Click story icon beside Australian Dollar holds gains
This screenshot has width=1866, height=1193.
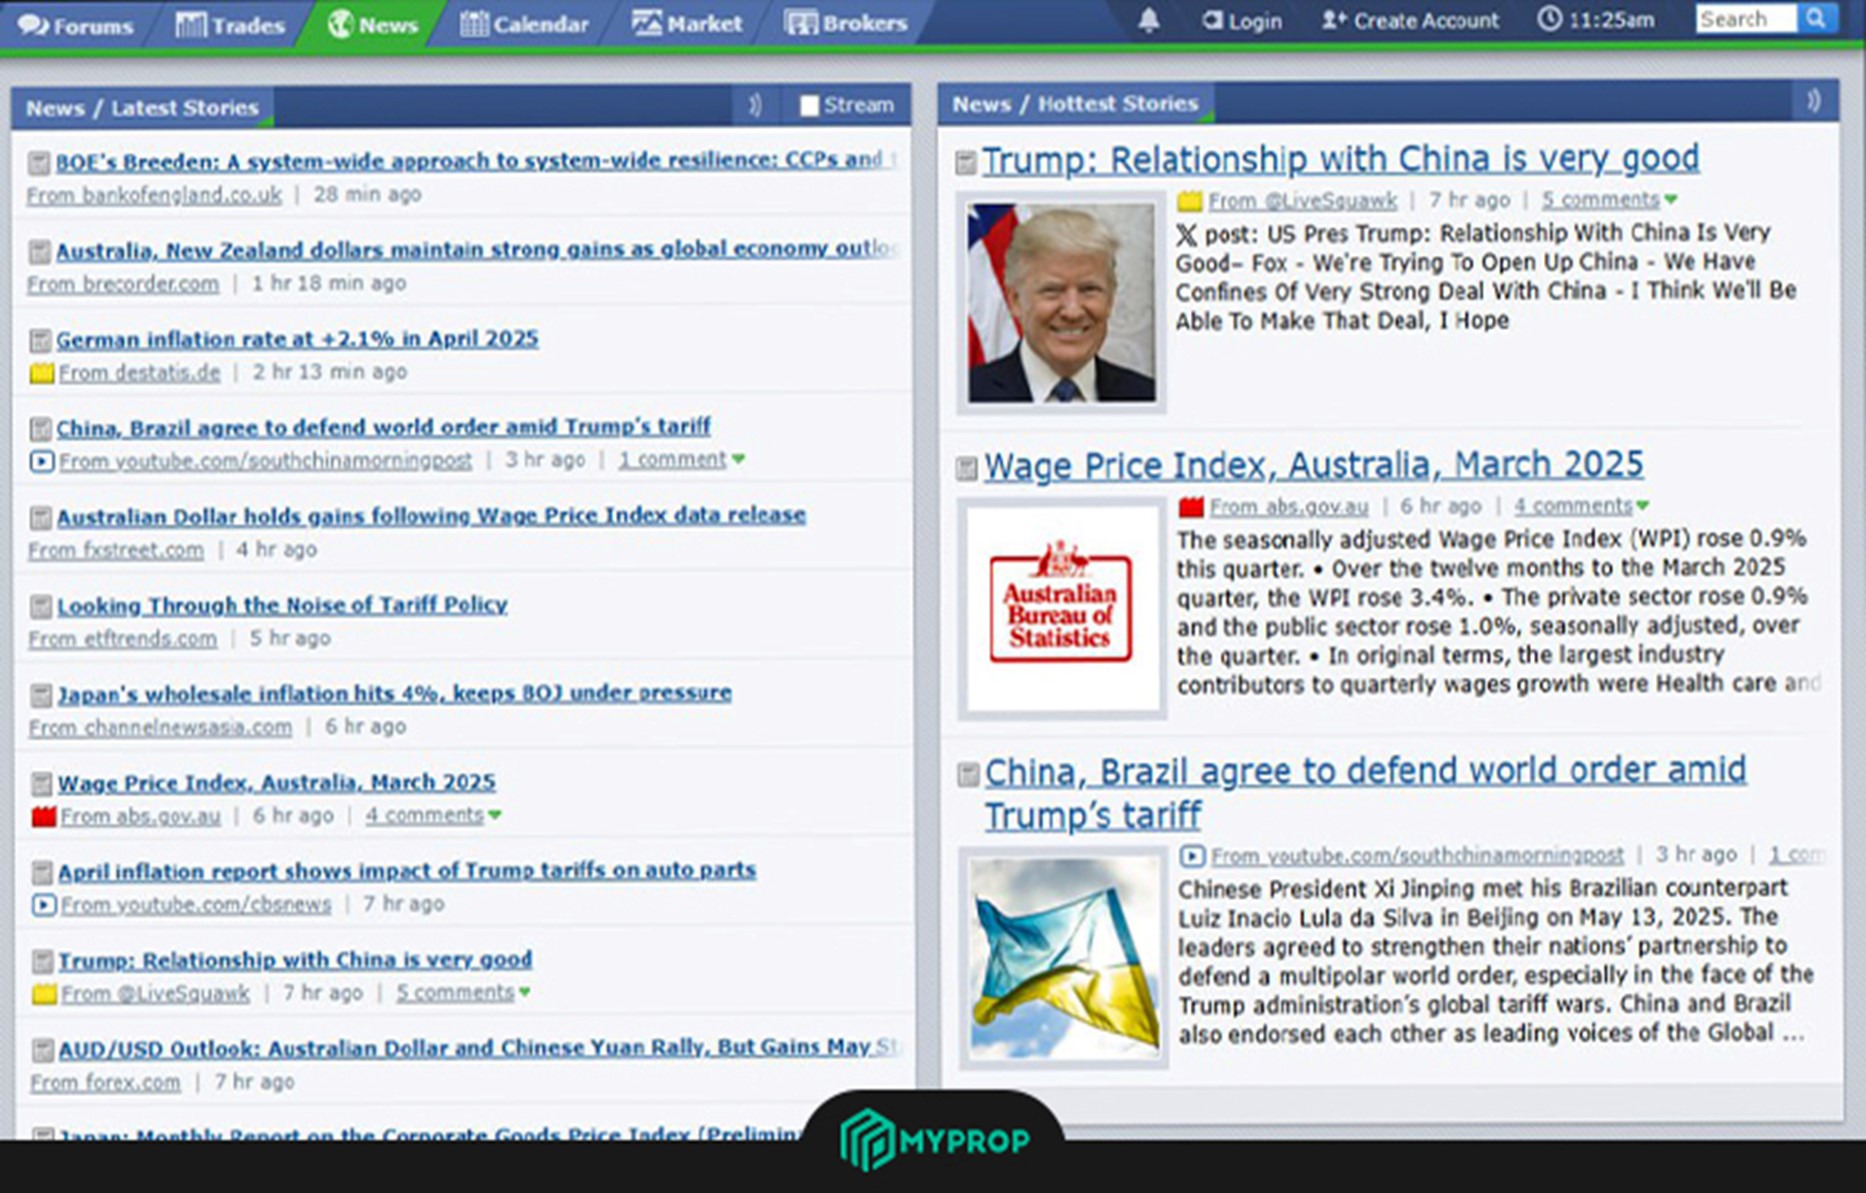40,517
